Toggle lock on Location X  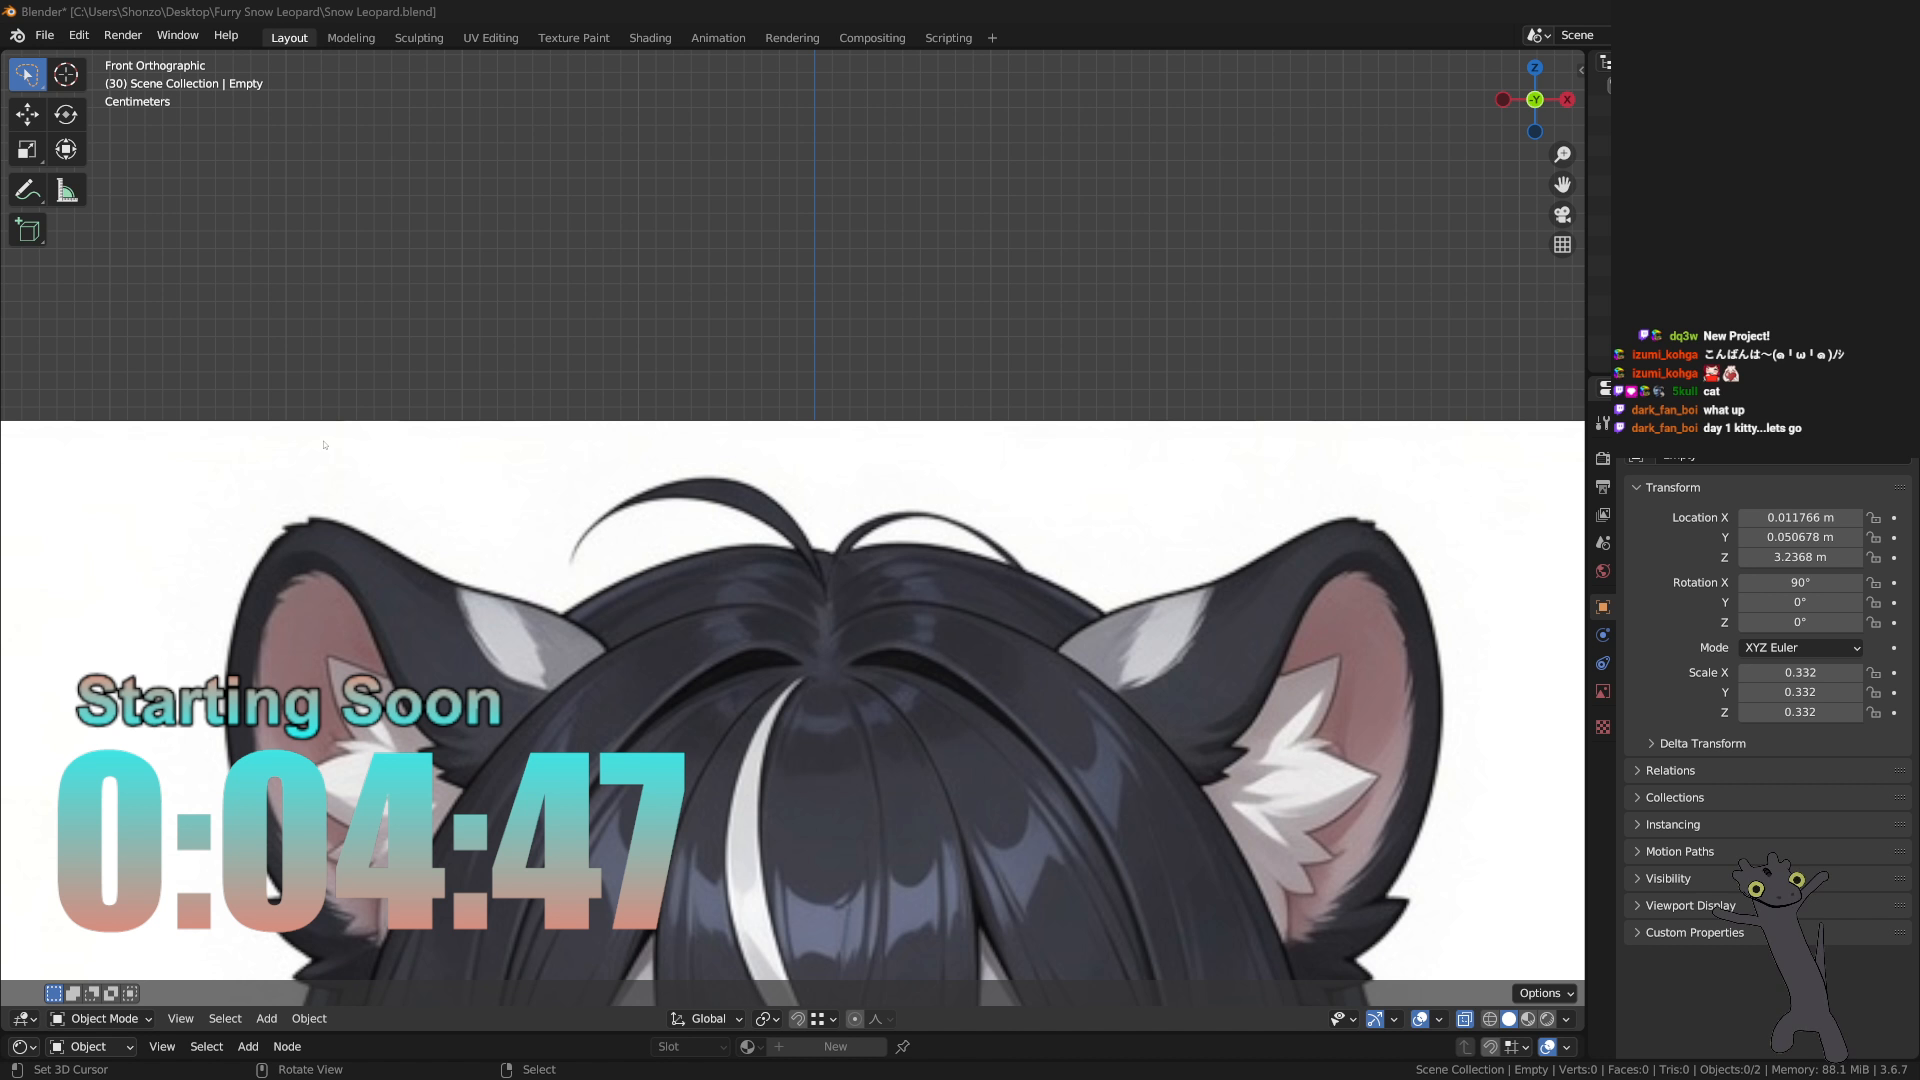point(1874,518)
